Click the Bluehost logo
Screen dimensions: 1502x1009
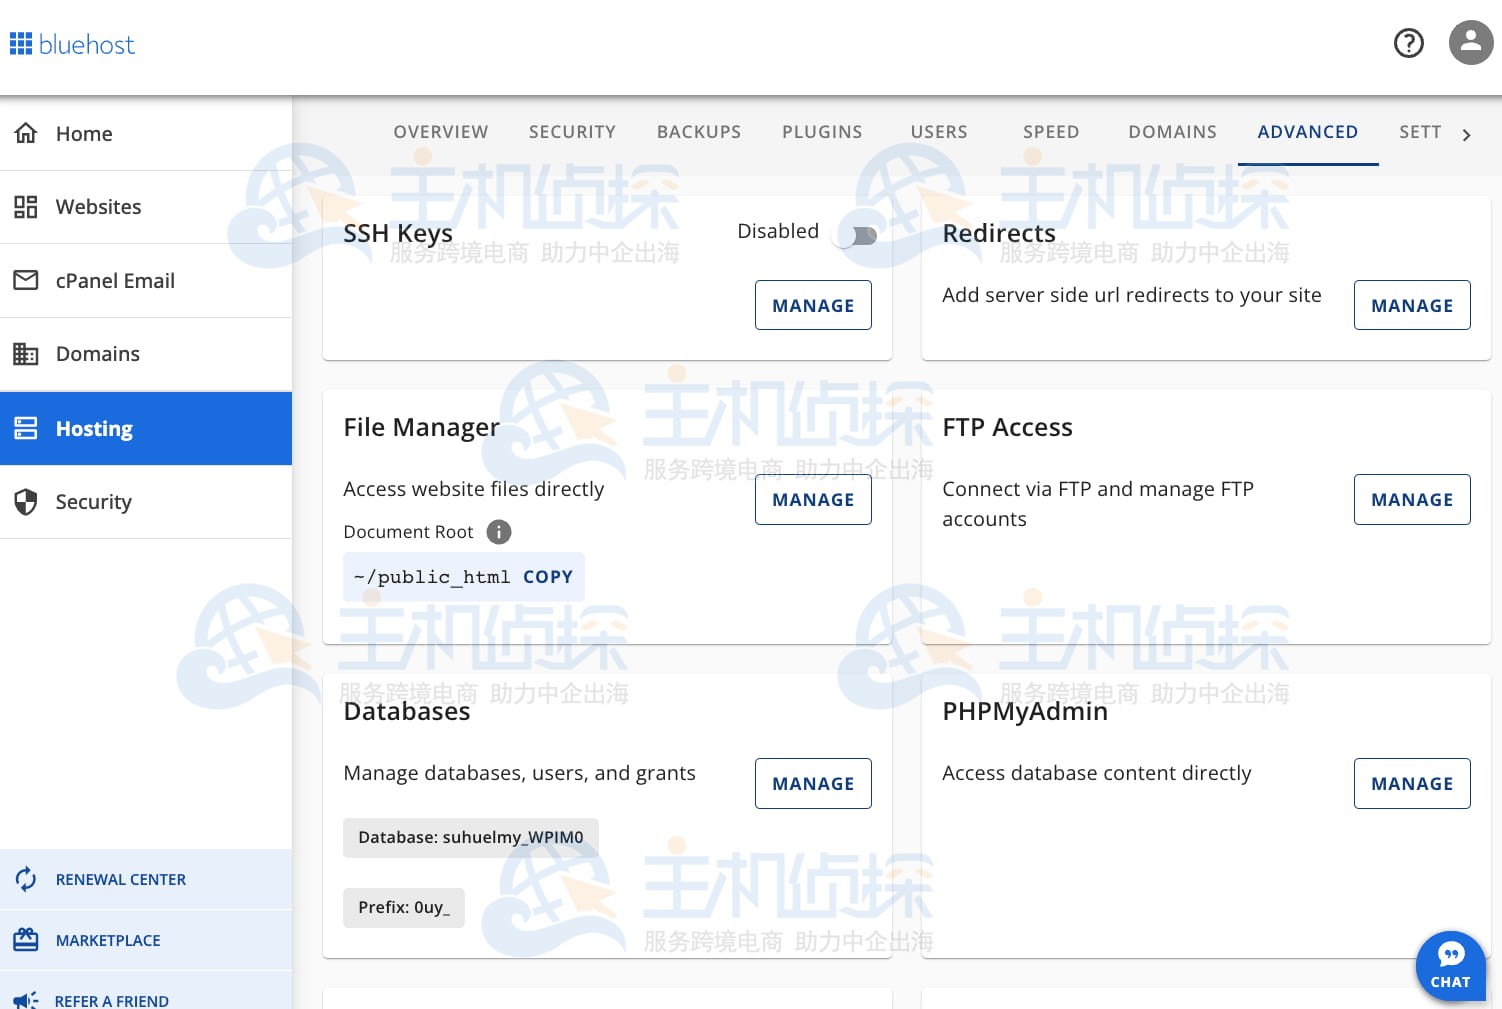click(72, 44)
